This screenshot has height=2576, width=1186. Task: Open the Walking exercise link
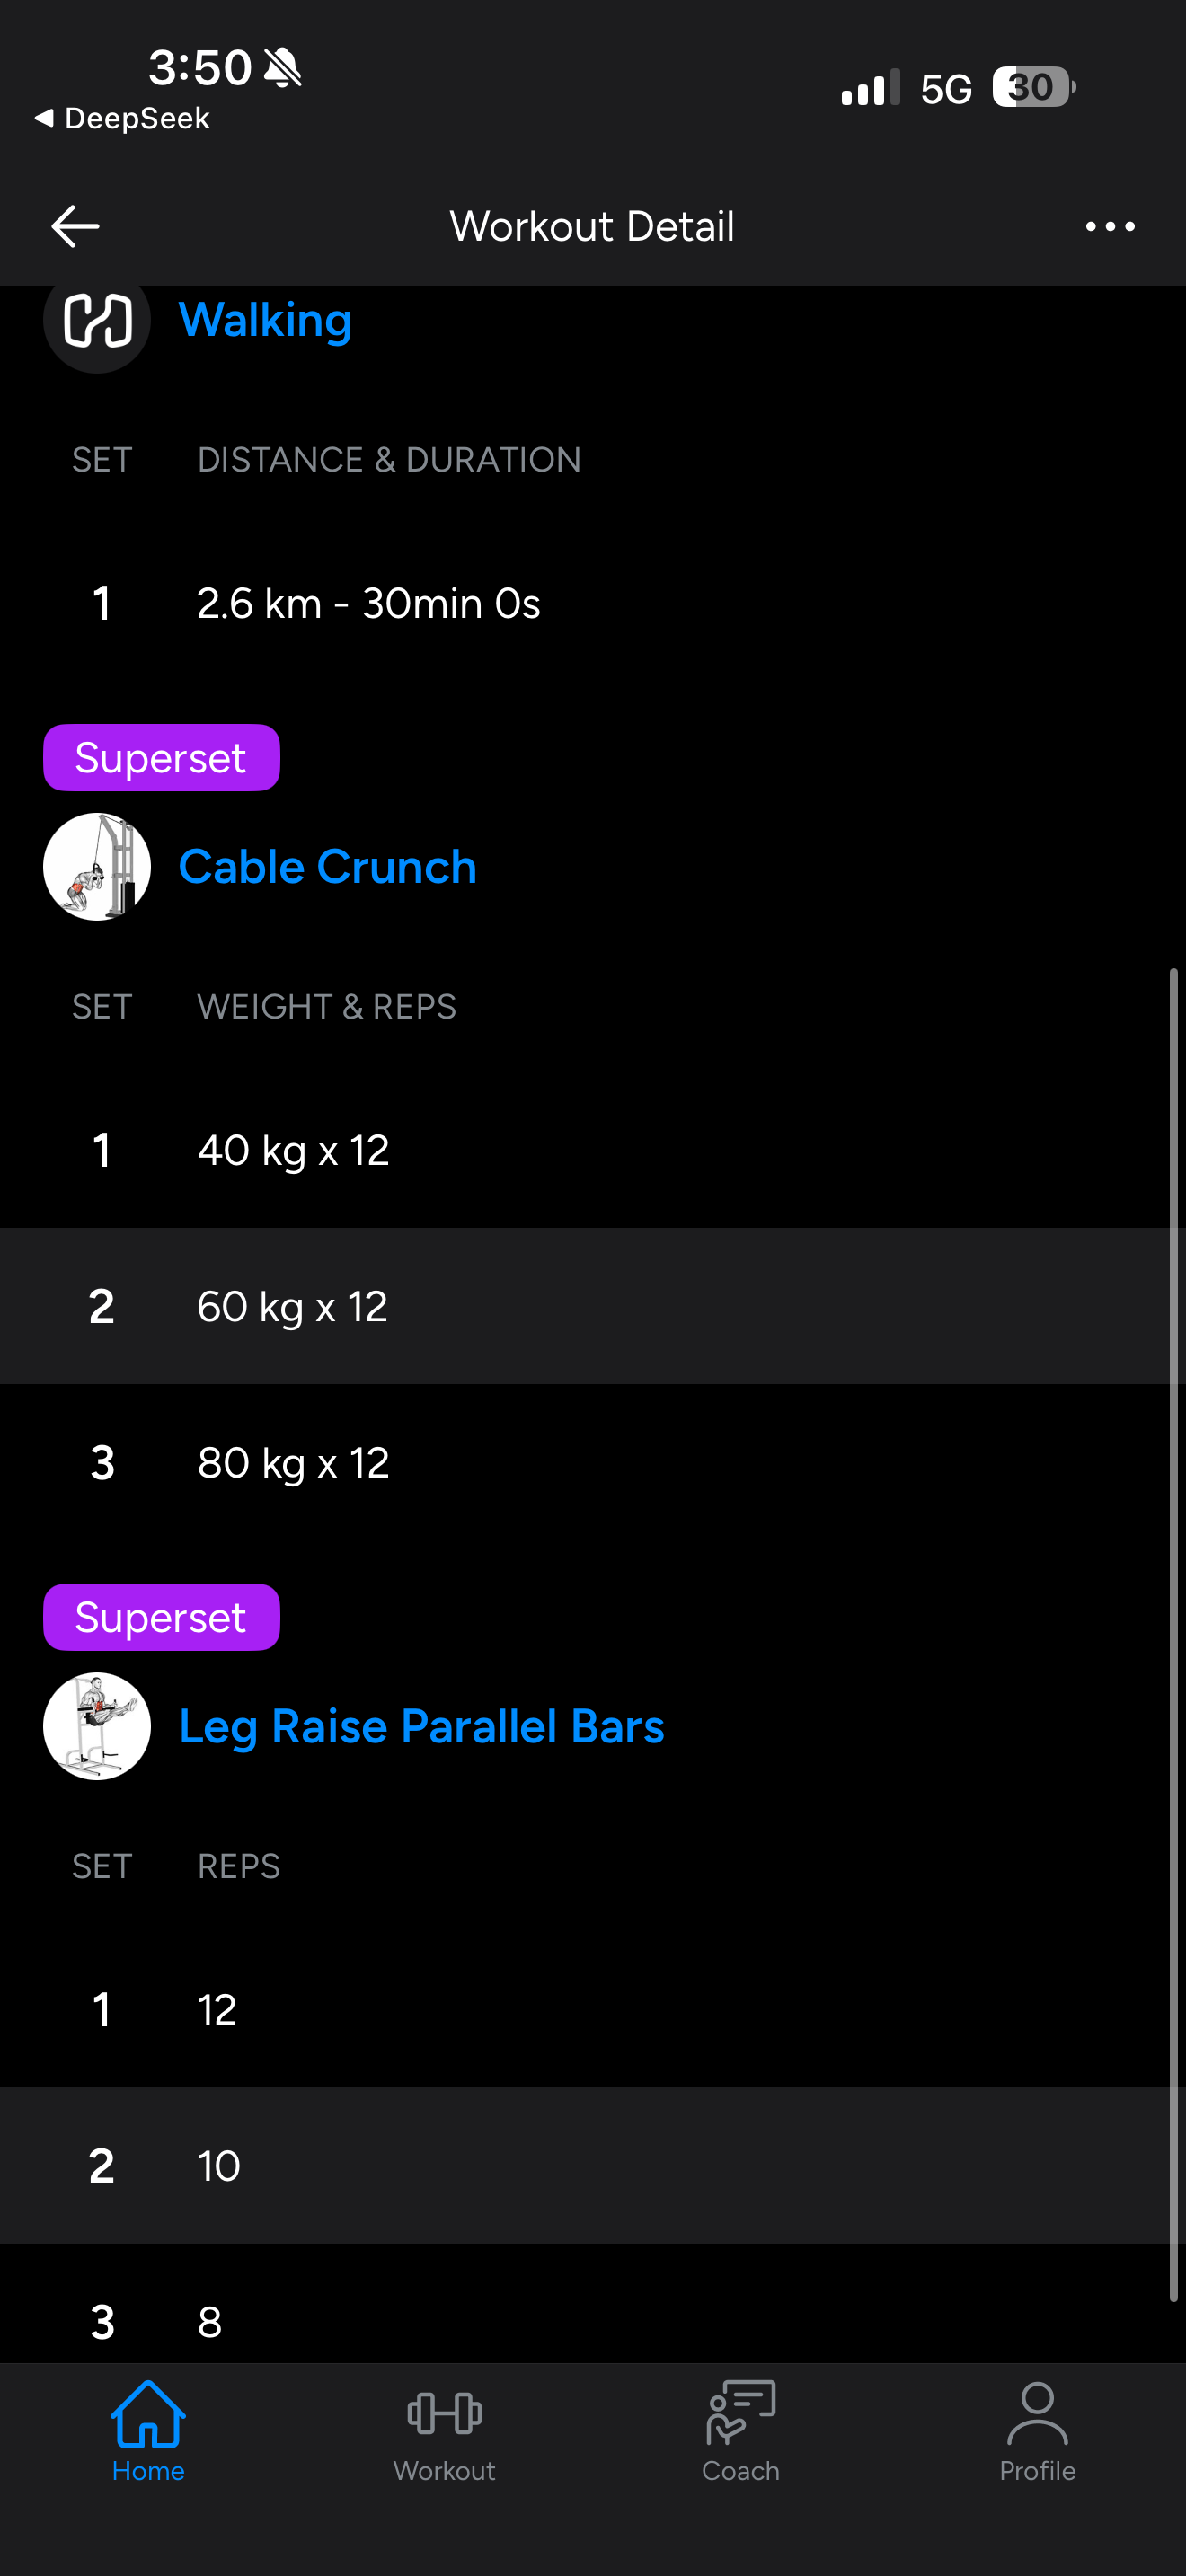pyautogui.click(x=265, y=321)
